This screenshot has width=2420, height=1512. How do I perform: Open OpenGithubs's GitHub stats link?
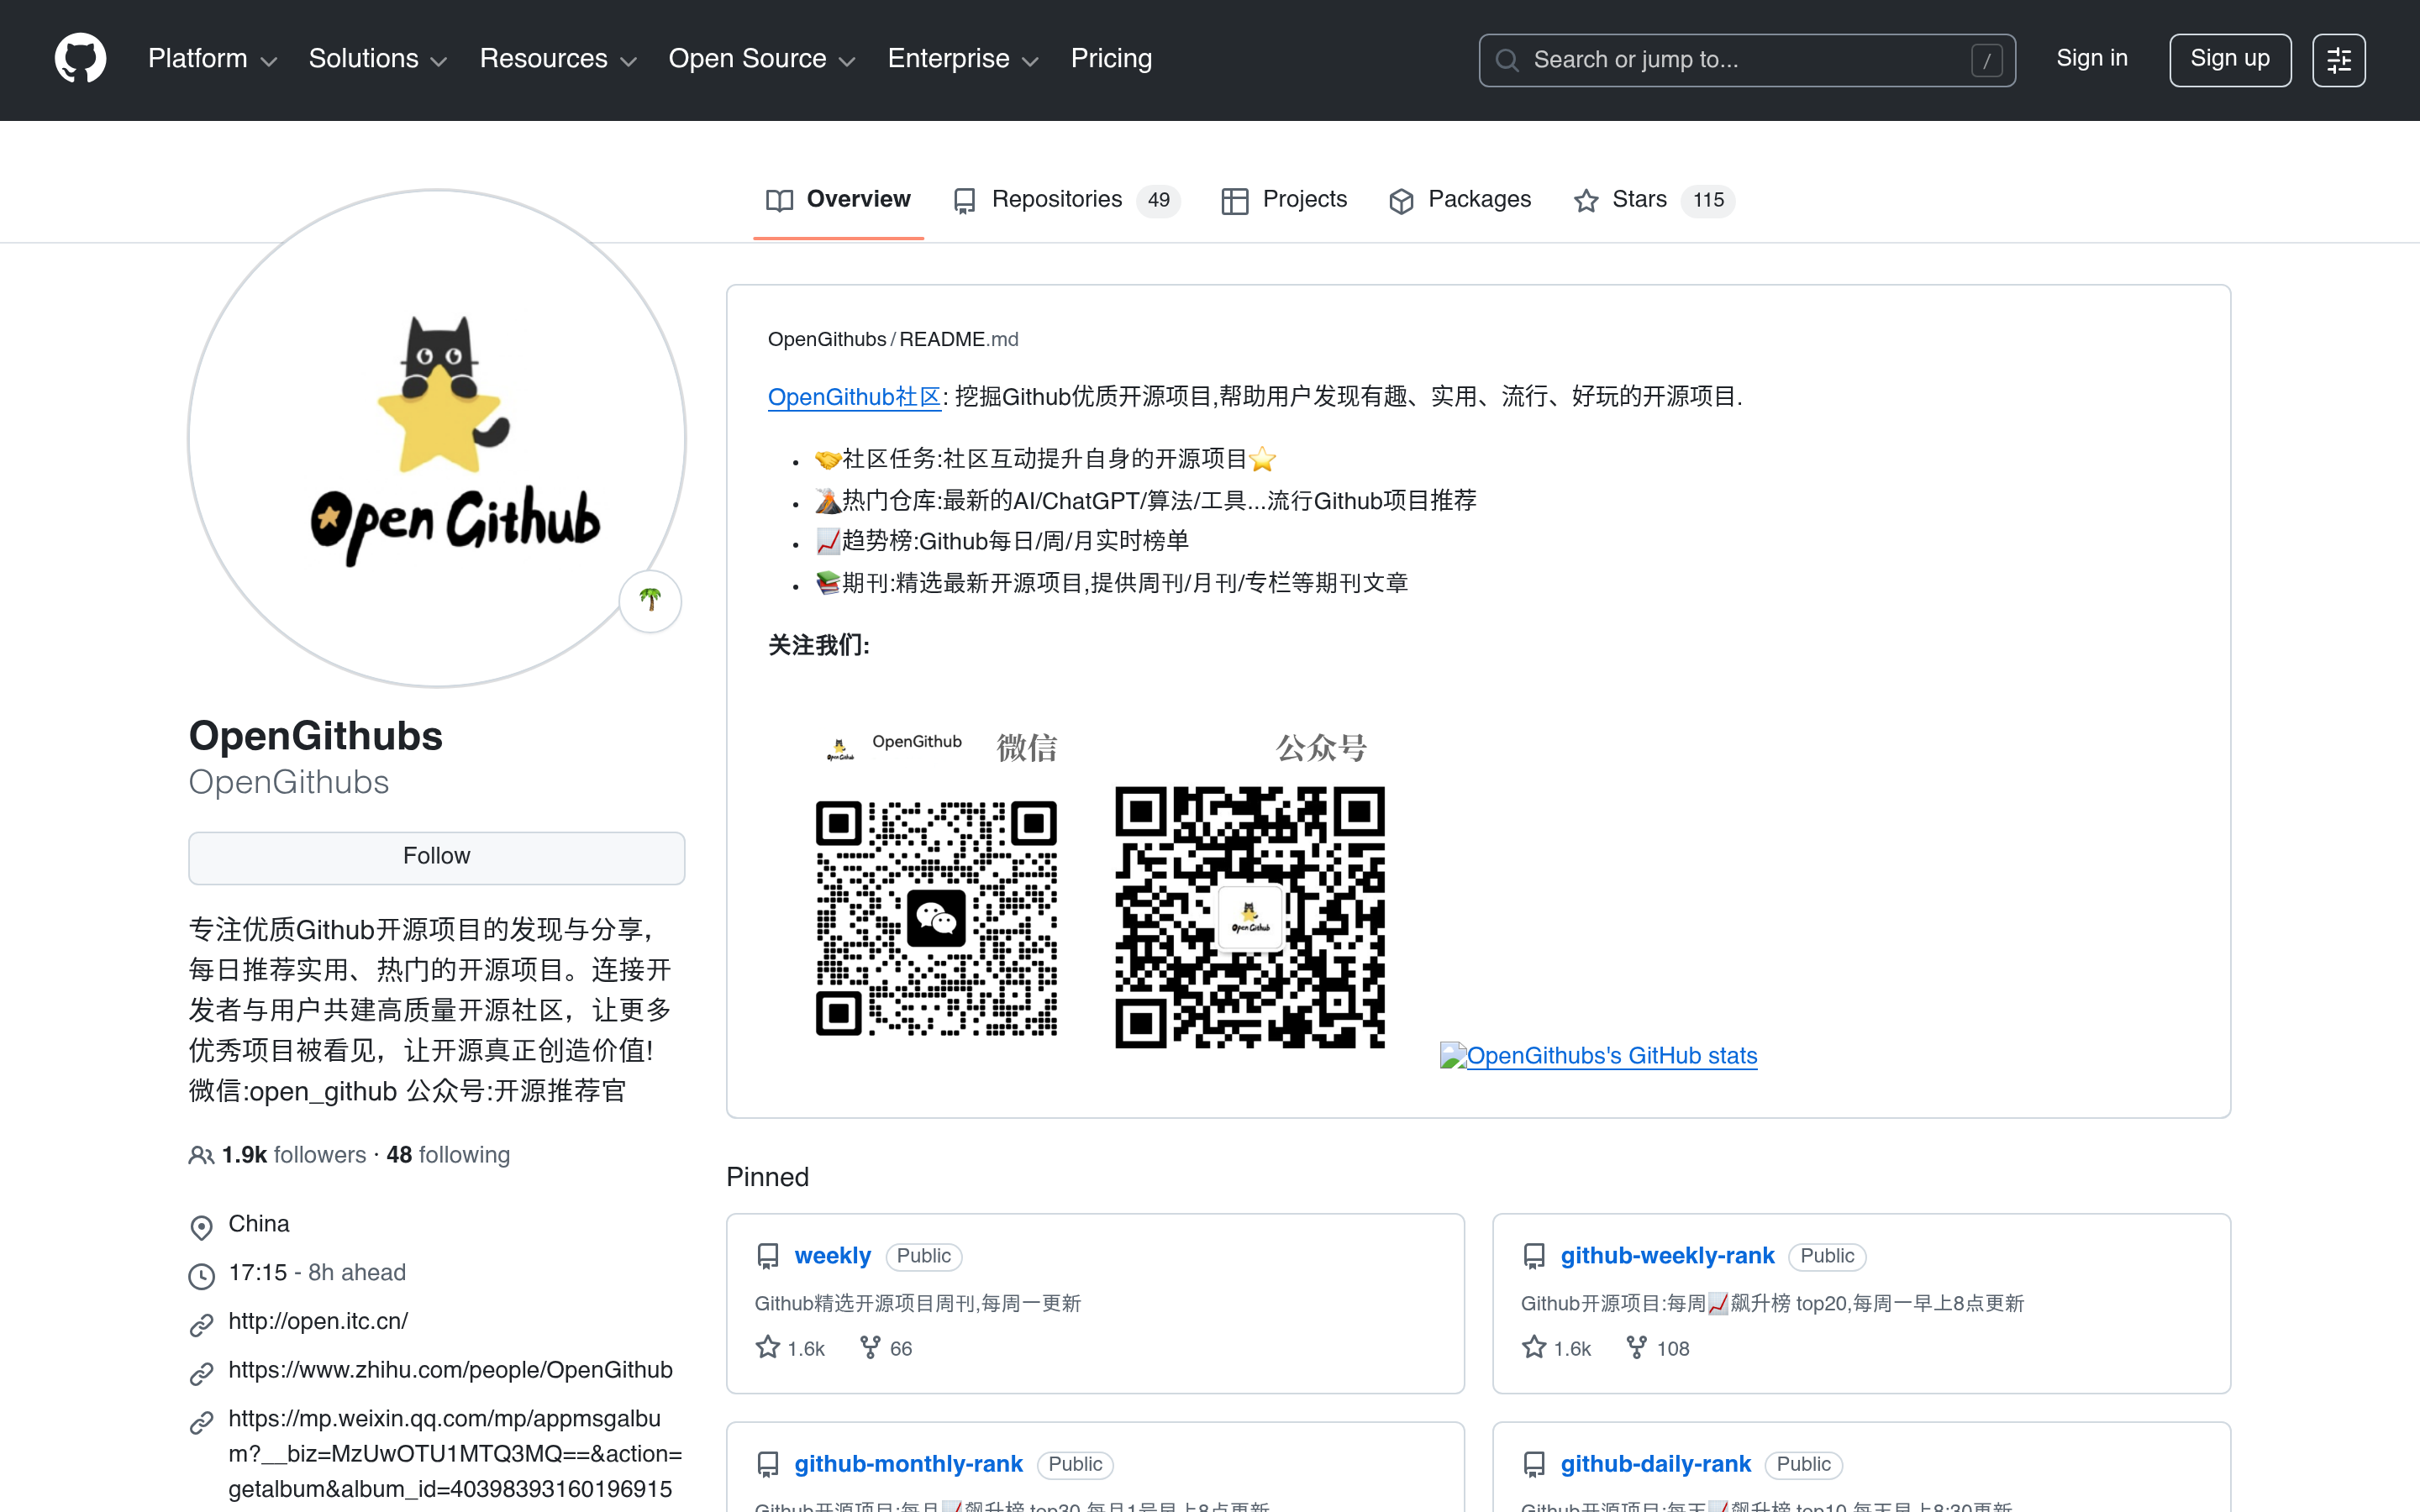1598,1055
